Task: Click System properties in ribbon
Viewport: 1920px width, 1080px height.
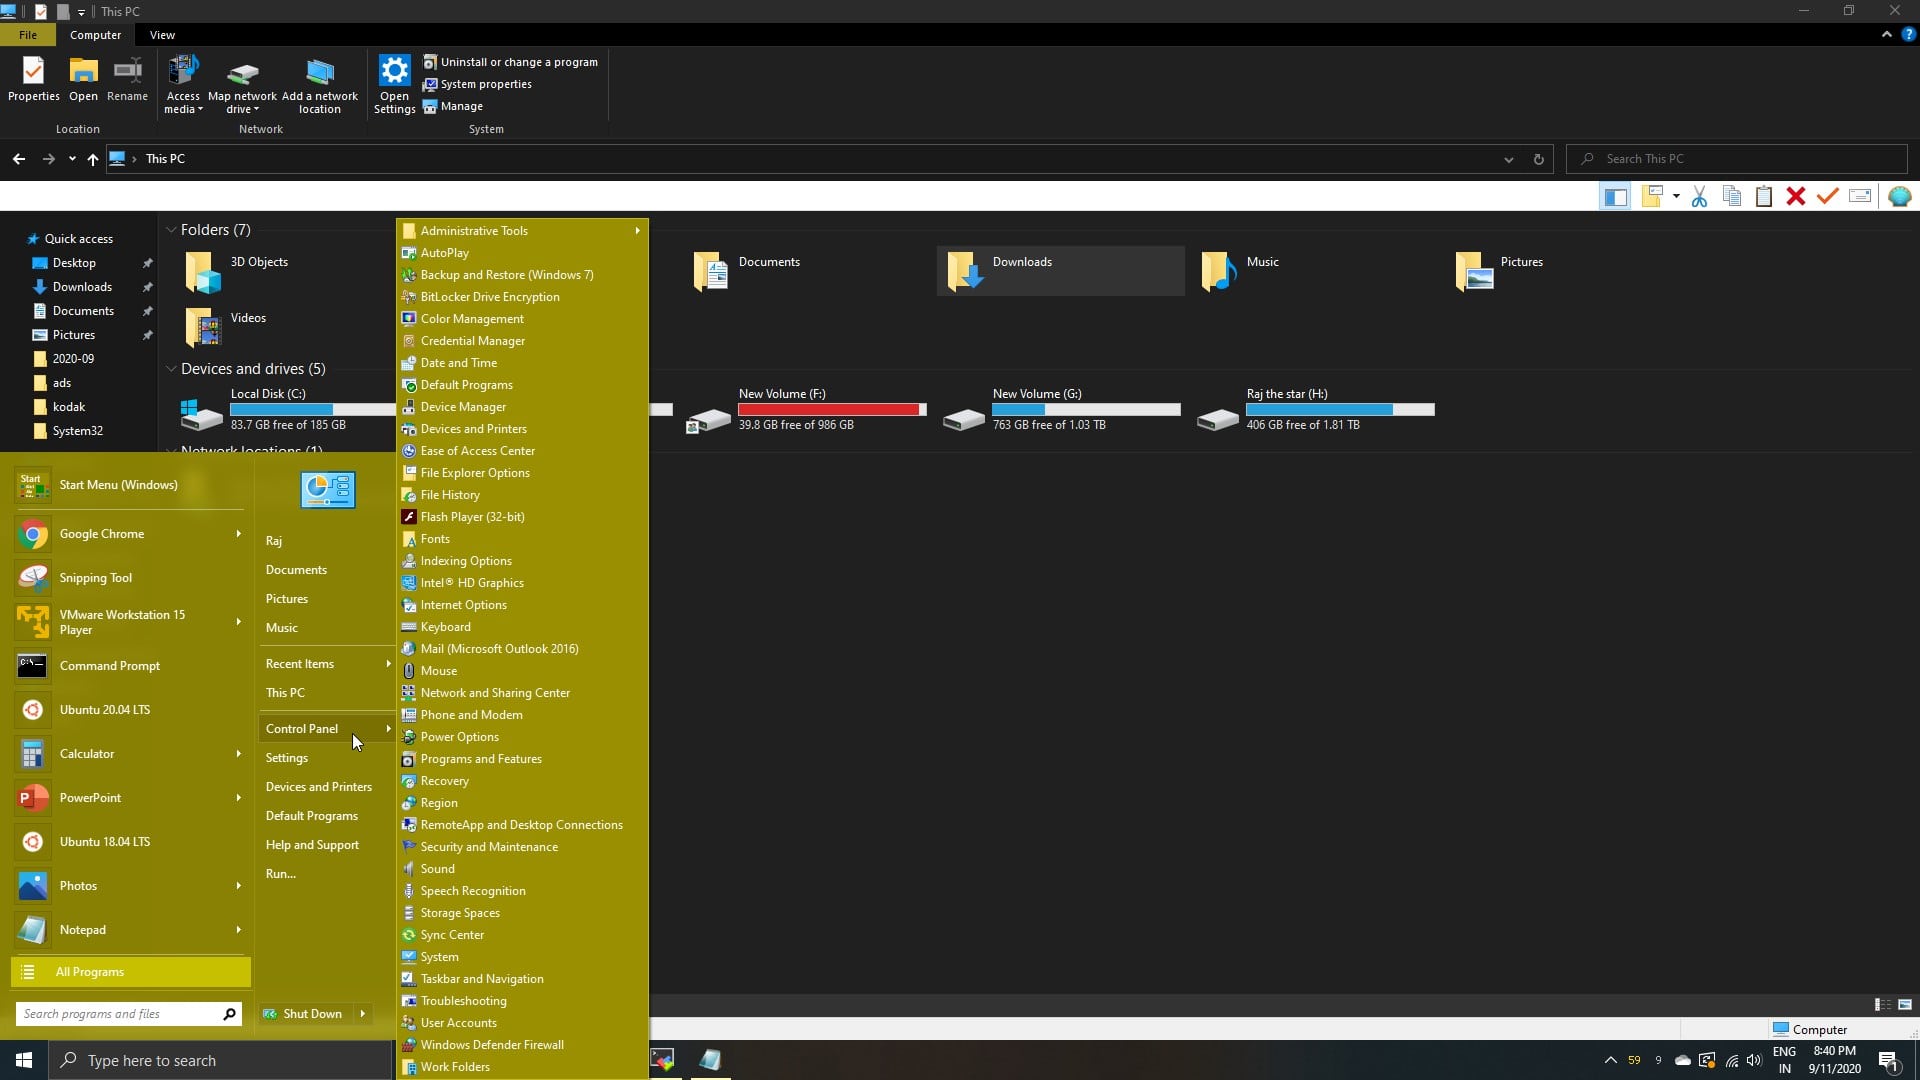Action: tap(477, 84)
